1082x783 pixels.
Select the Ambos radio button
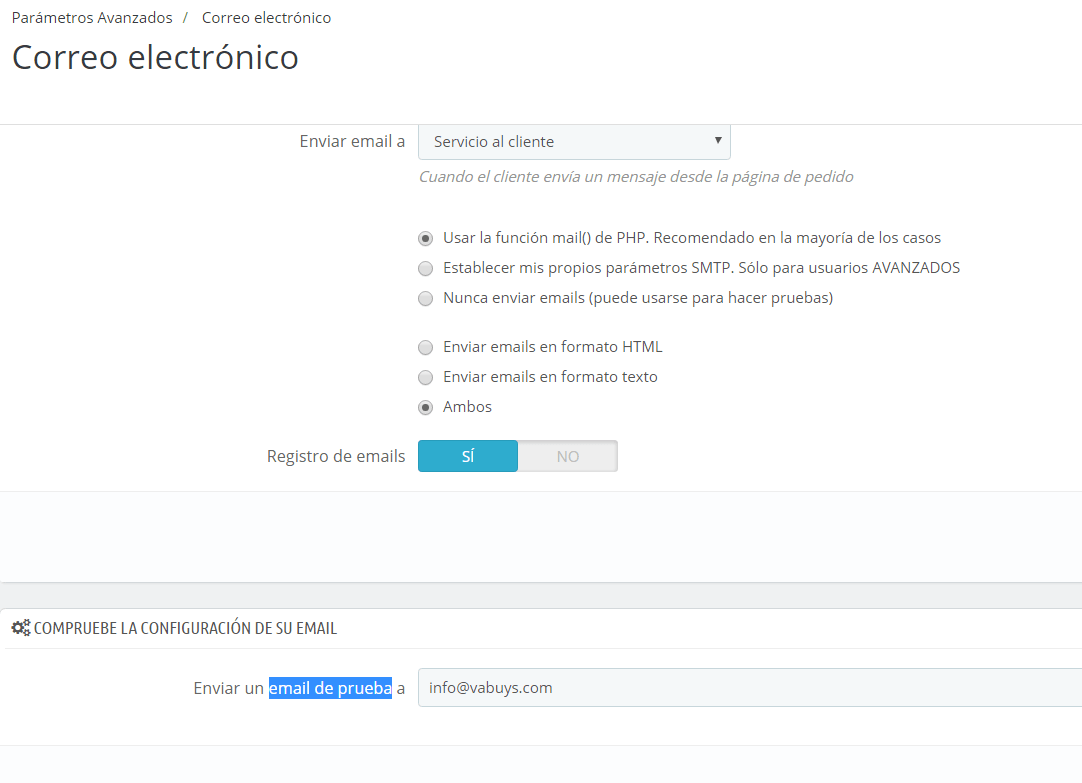coord(426,408)
